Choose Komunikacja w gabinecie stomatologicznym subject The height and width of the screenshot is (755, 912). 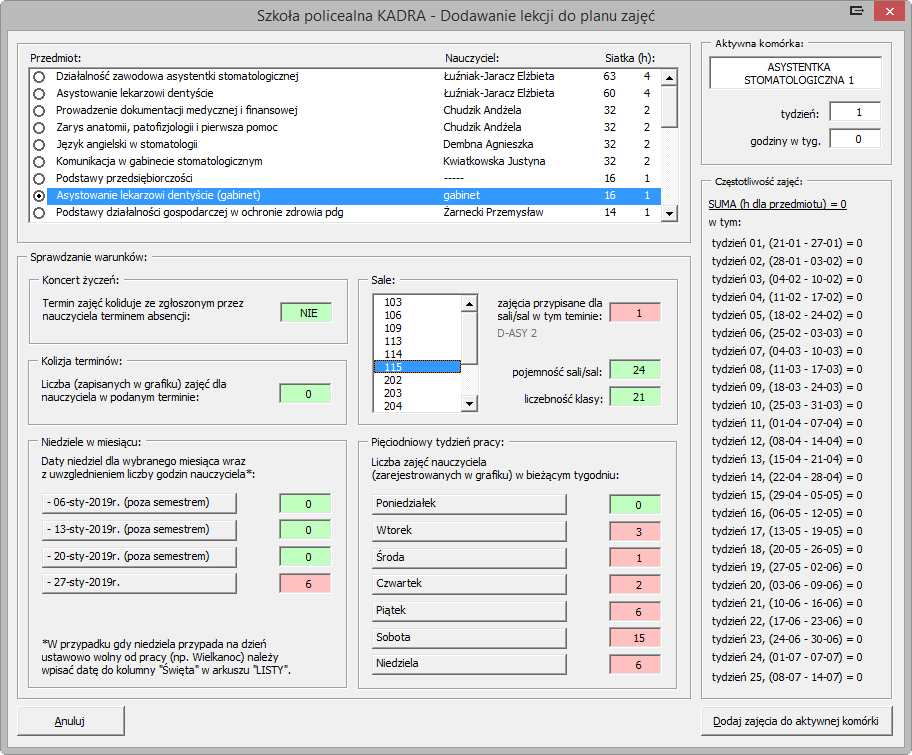(39, 161)
